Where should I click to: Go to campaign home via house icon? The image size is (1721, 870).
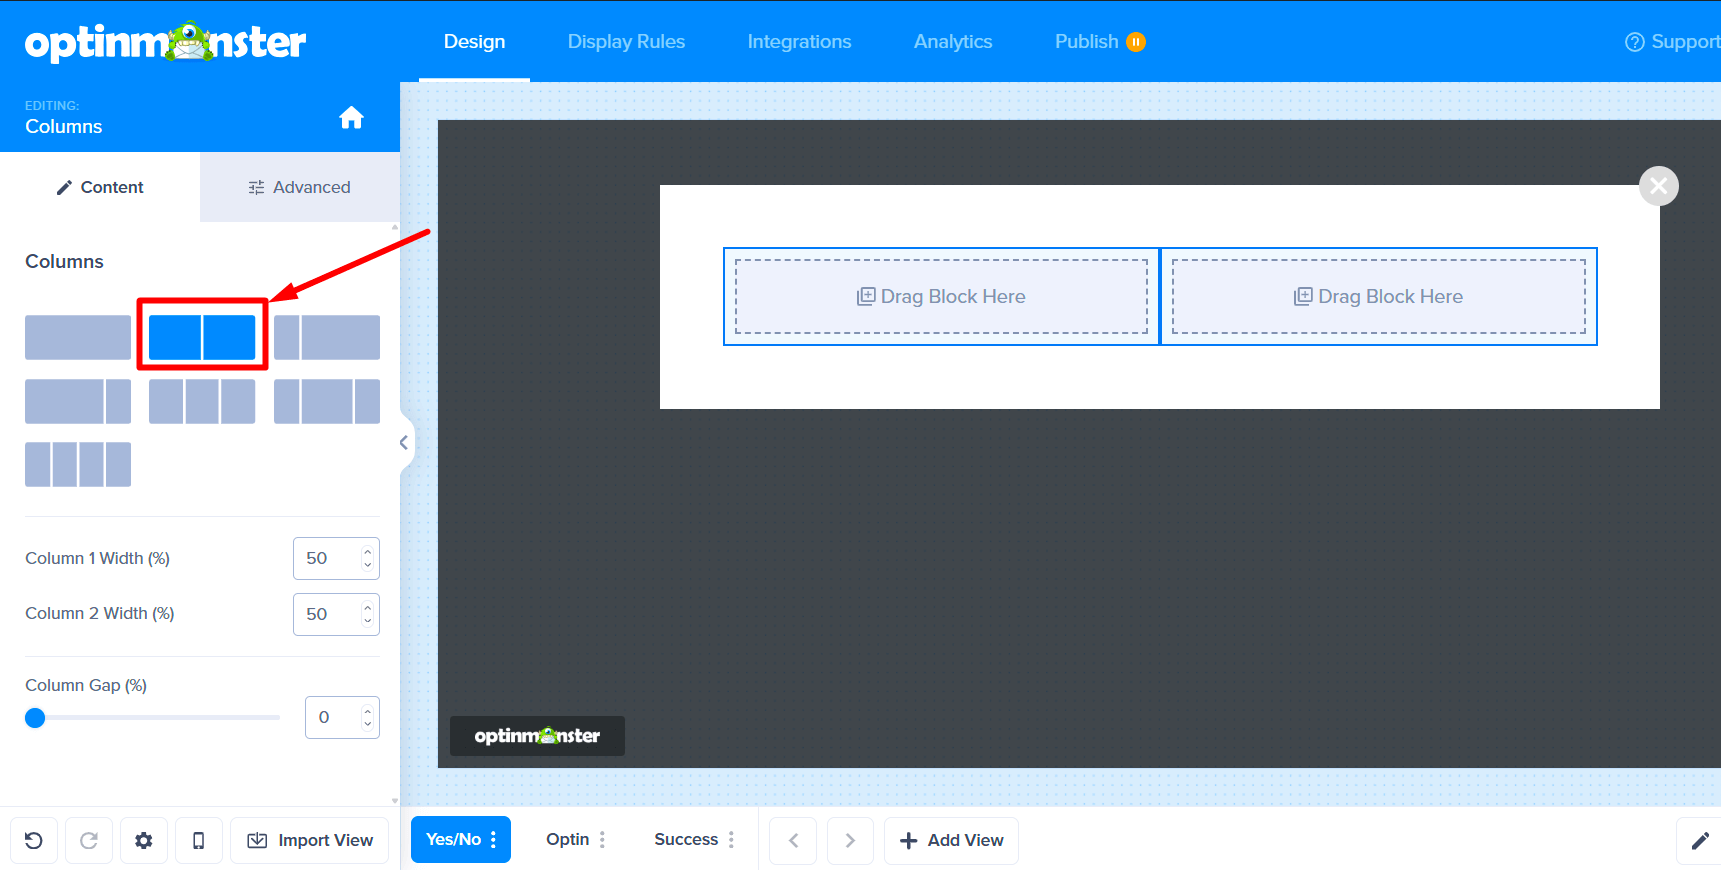pyautogui.click(x=351, y=118)
